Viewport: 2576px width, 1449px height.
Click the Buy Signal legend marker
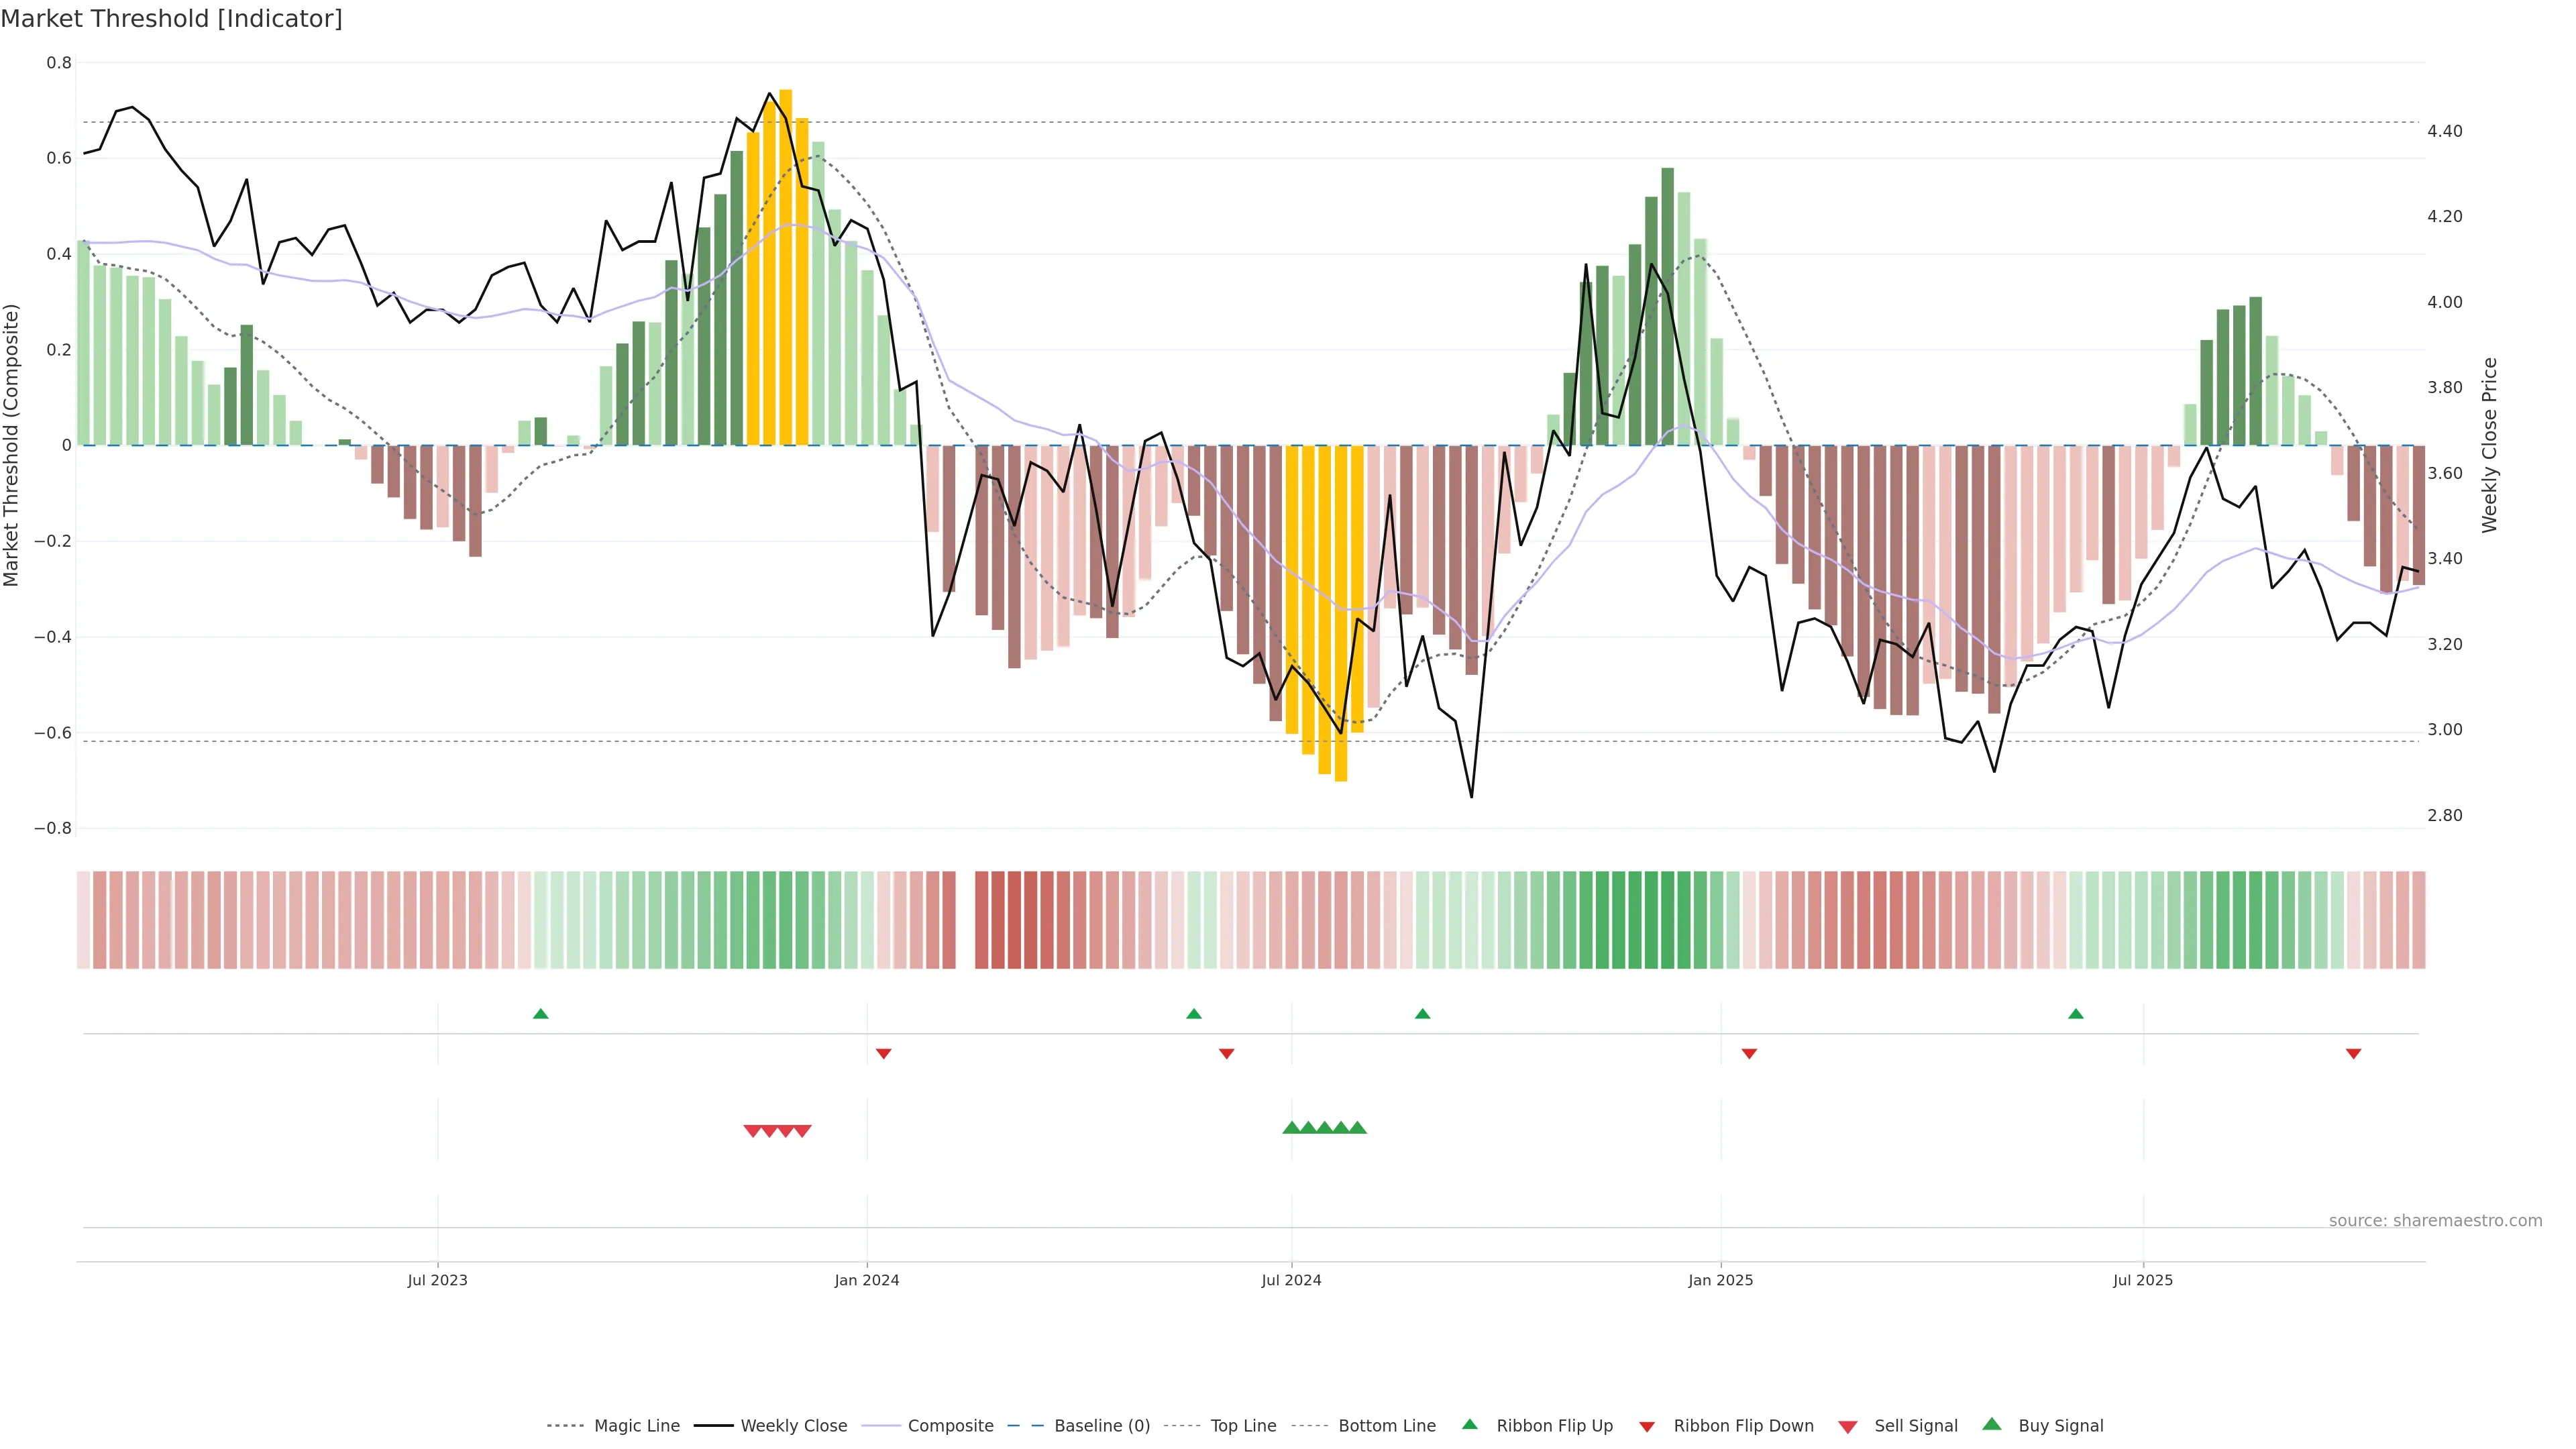[x=1992, y=1424]
